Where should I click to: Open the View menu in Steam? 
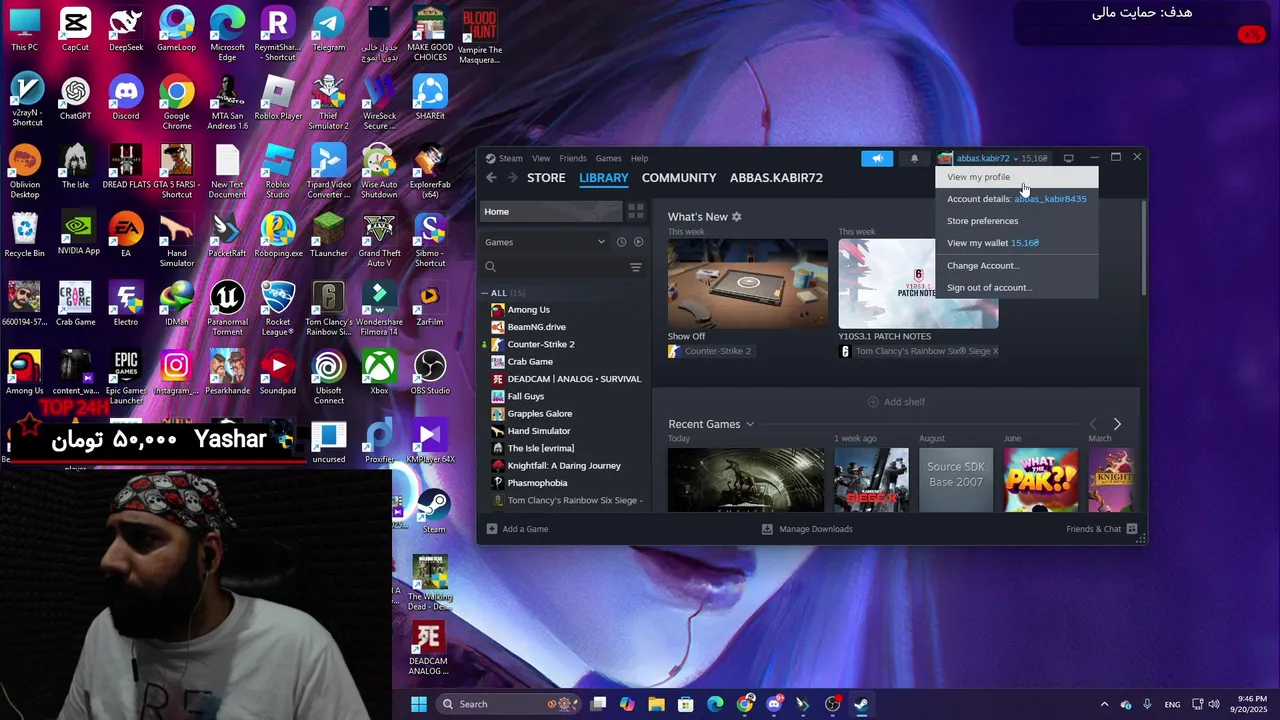point(541,158)
